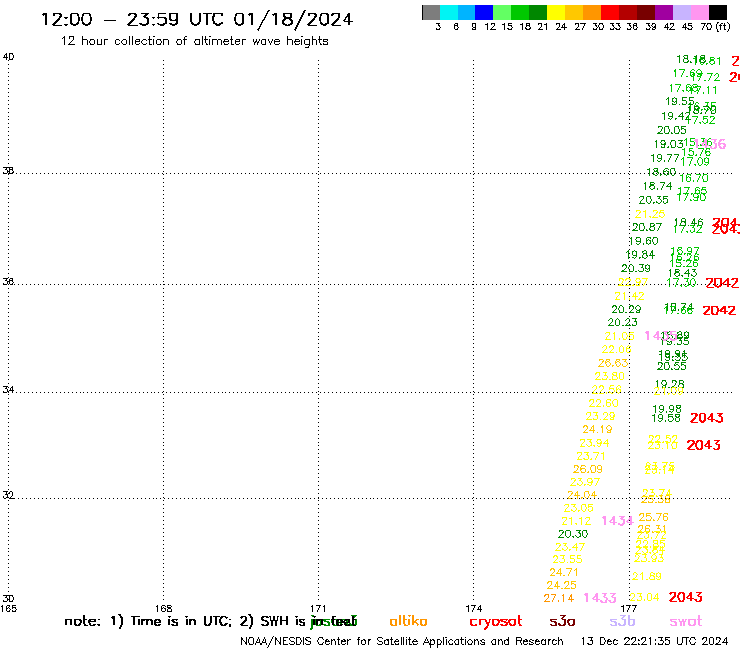Screen dimensions: 740x650
Task: Click the wave height value "26.63"
Action: click(x=613, y=363)
